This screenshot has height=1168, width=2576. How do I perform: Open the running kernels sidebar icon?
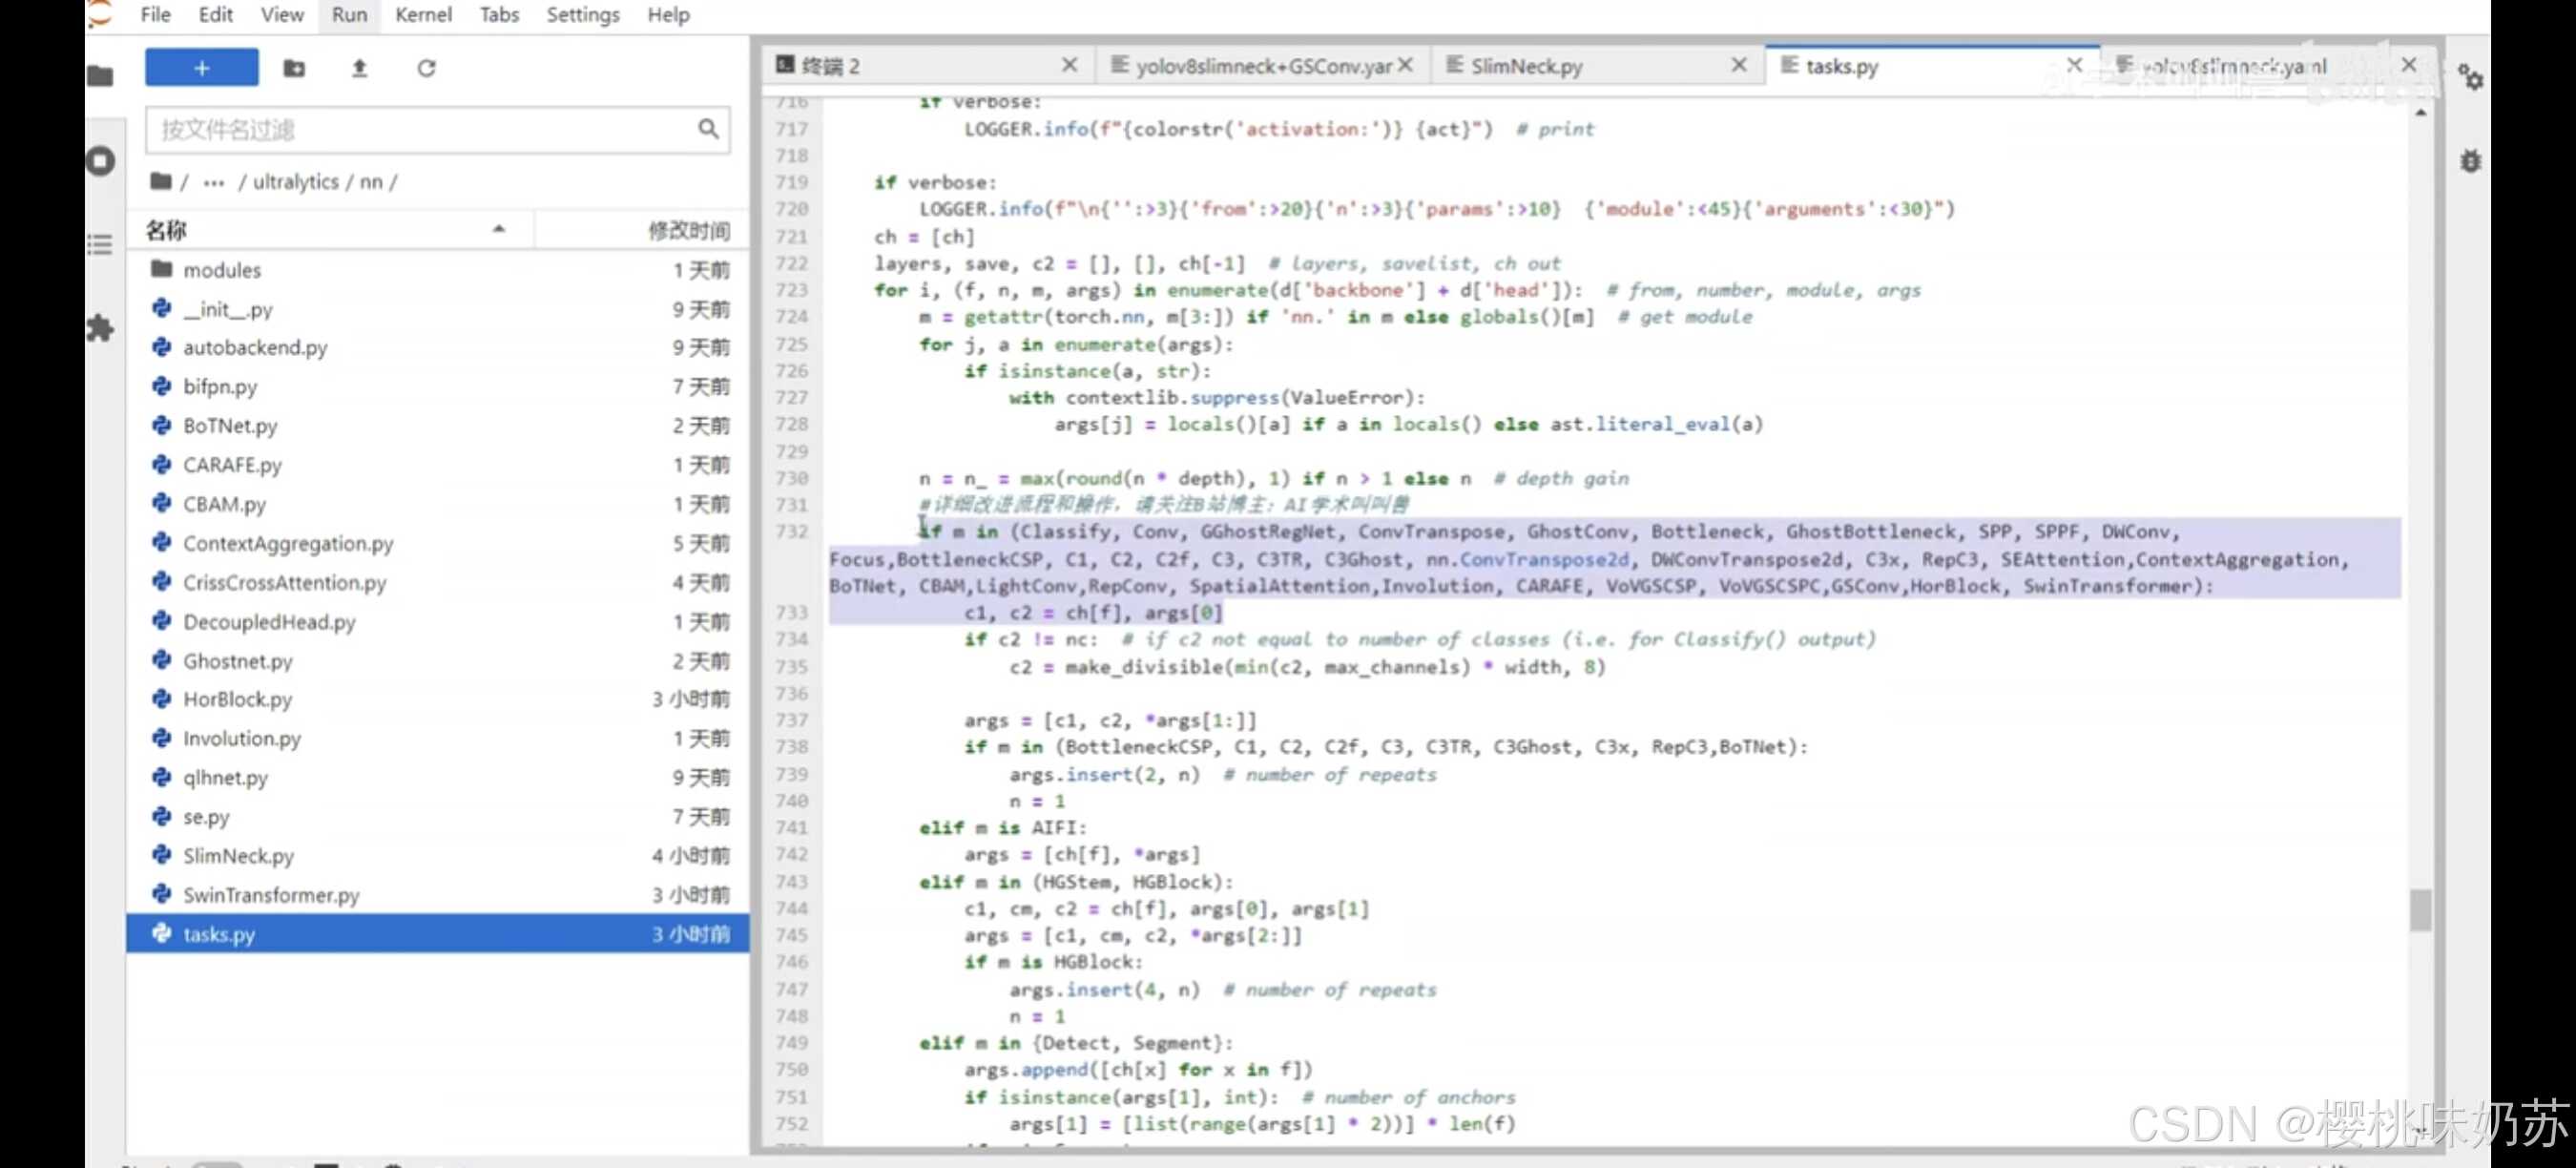click(x=101, y=161)
